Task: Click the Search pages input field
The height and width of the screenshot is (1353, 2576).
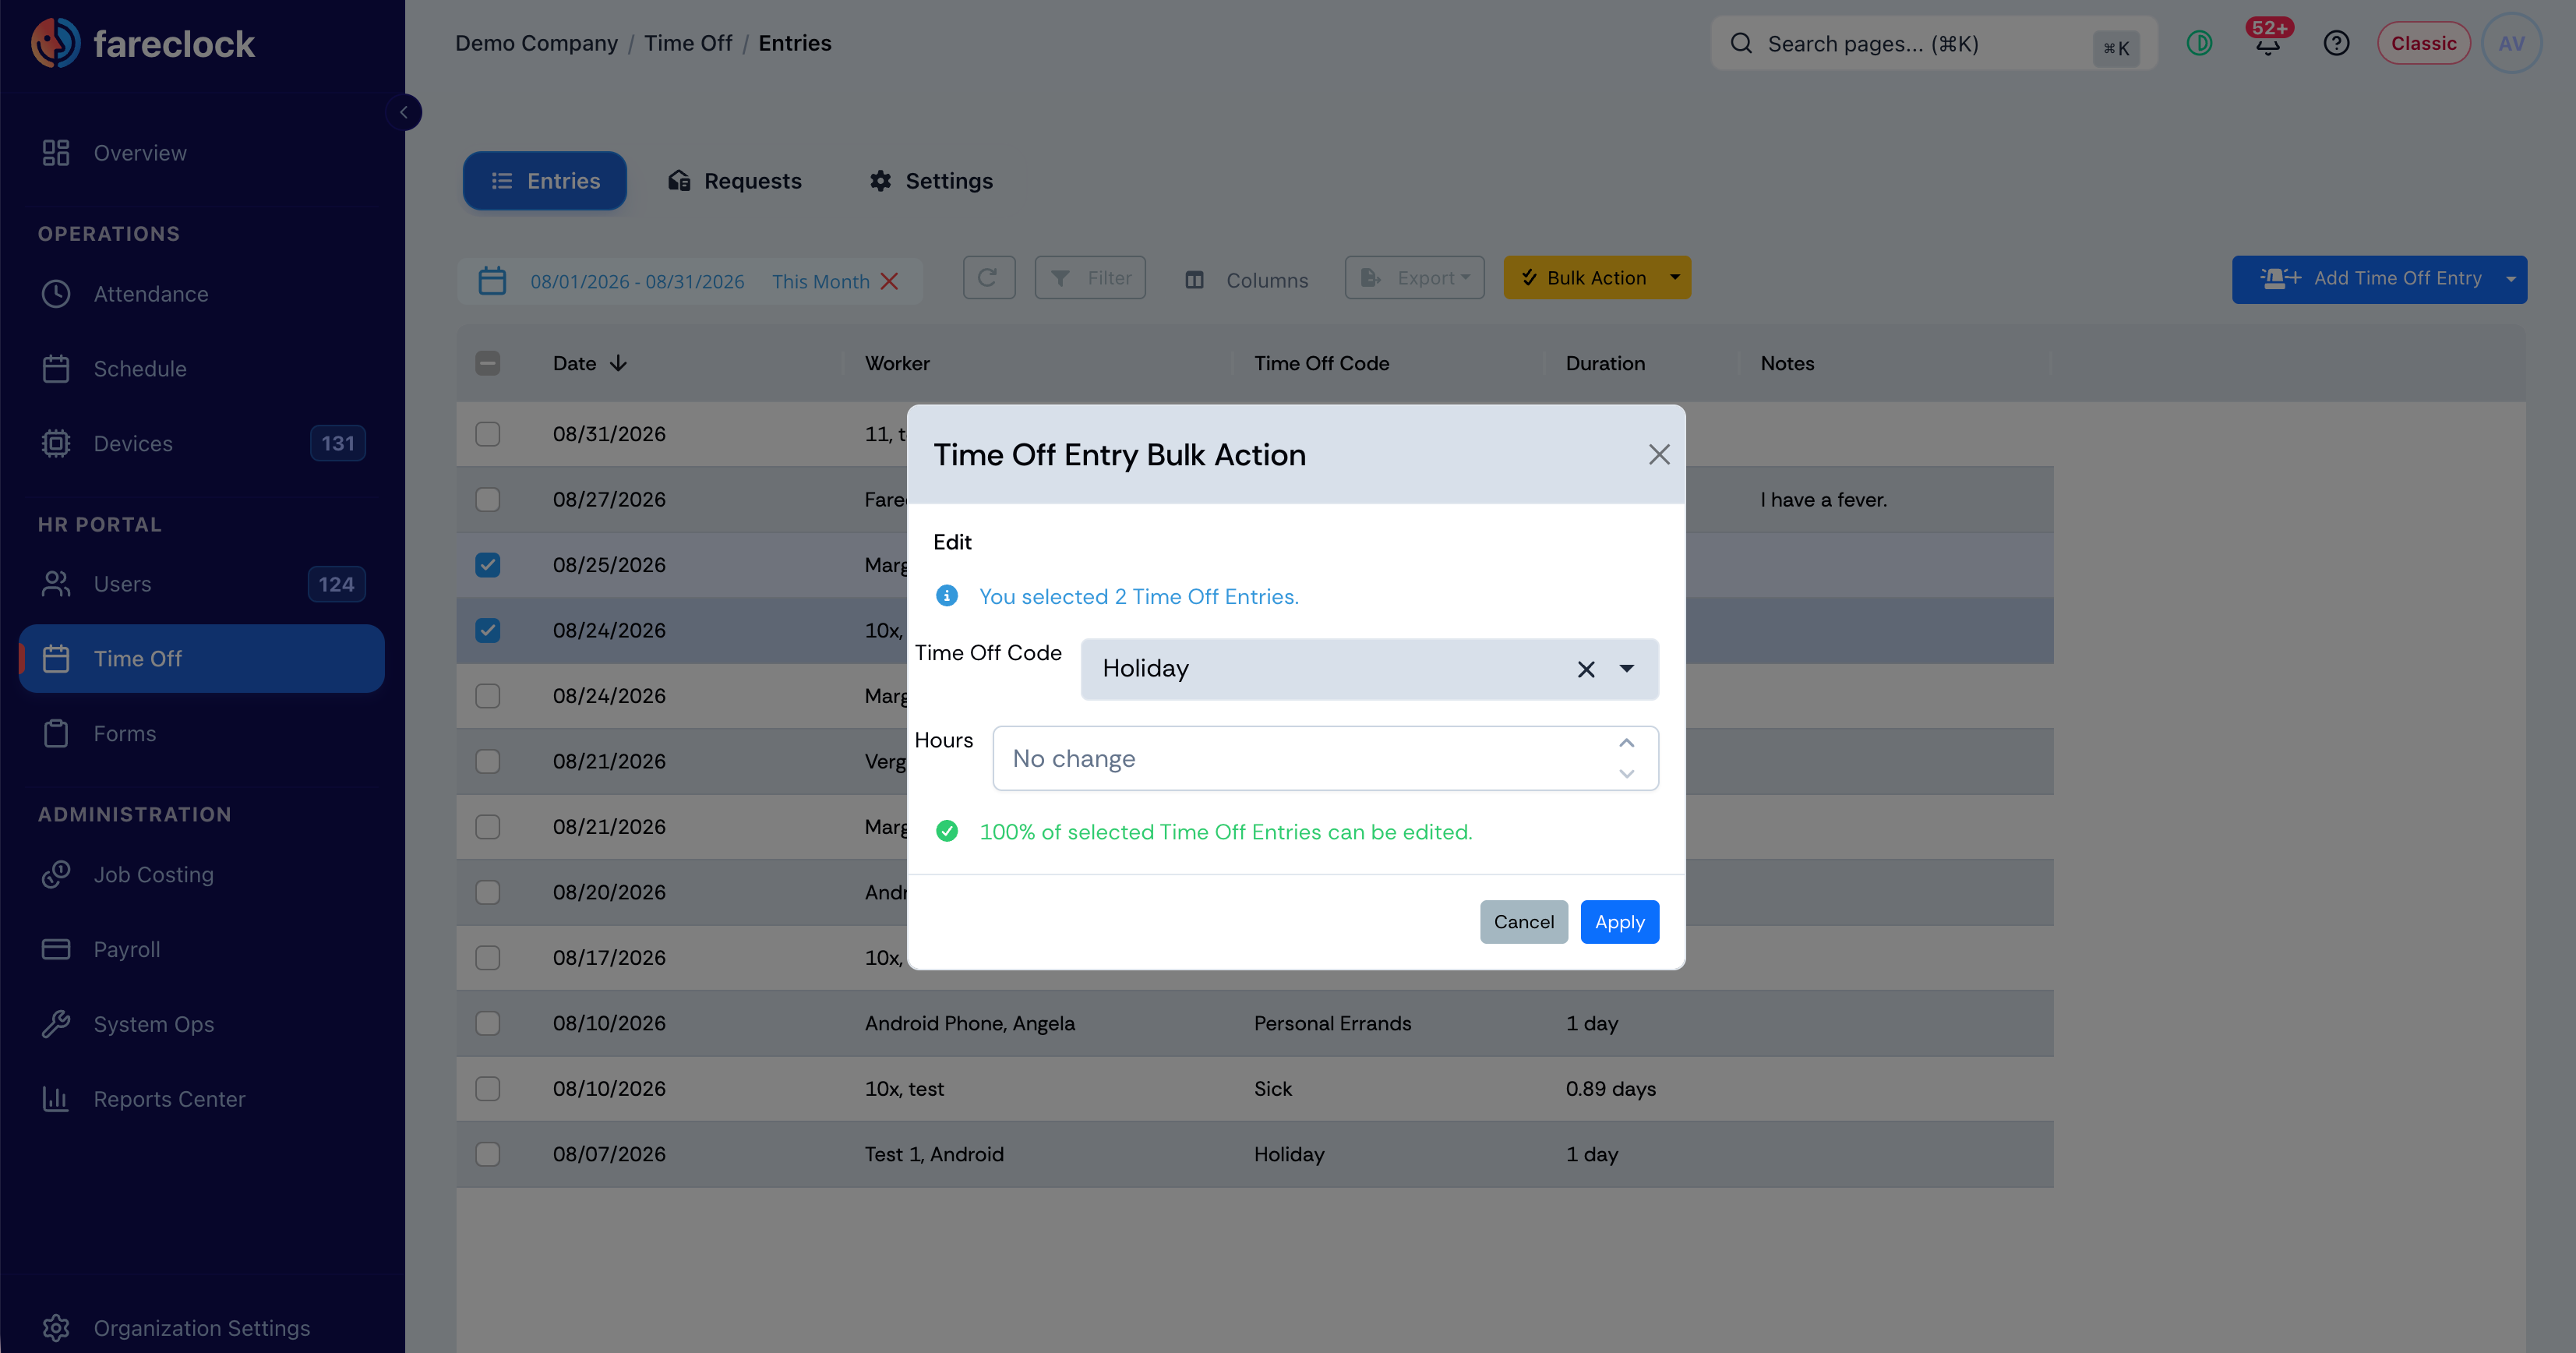Action: [1933, 43]
